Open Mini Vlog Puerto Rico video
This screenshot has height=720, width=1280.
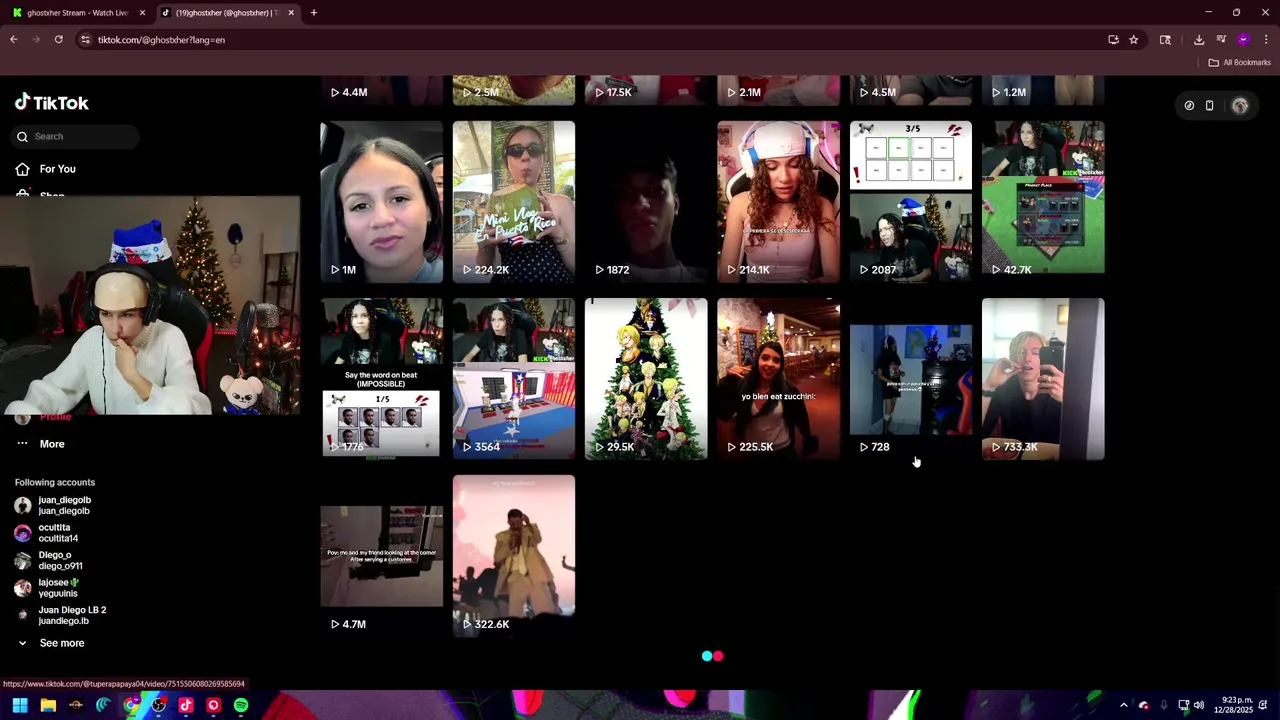tap(514, 202)
